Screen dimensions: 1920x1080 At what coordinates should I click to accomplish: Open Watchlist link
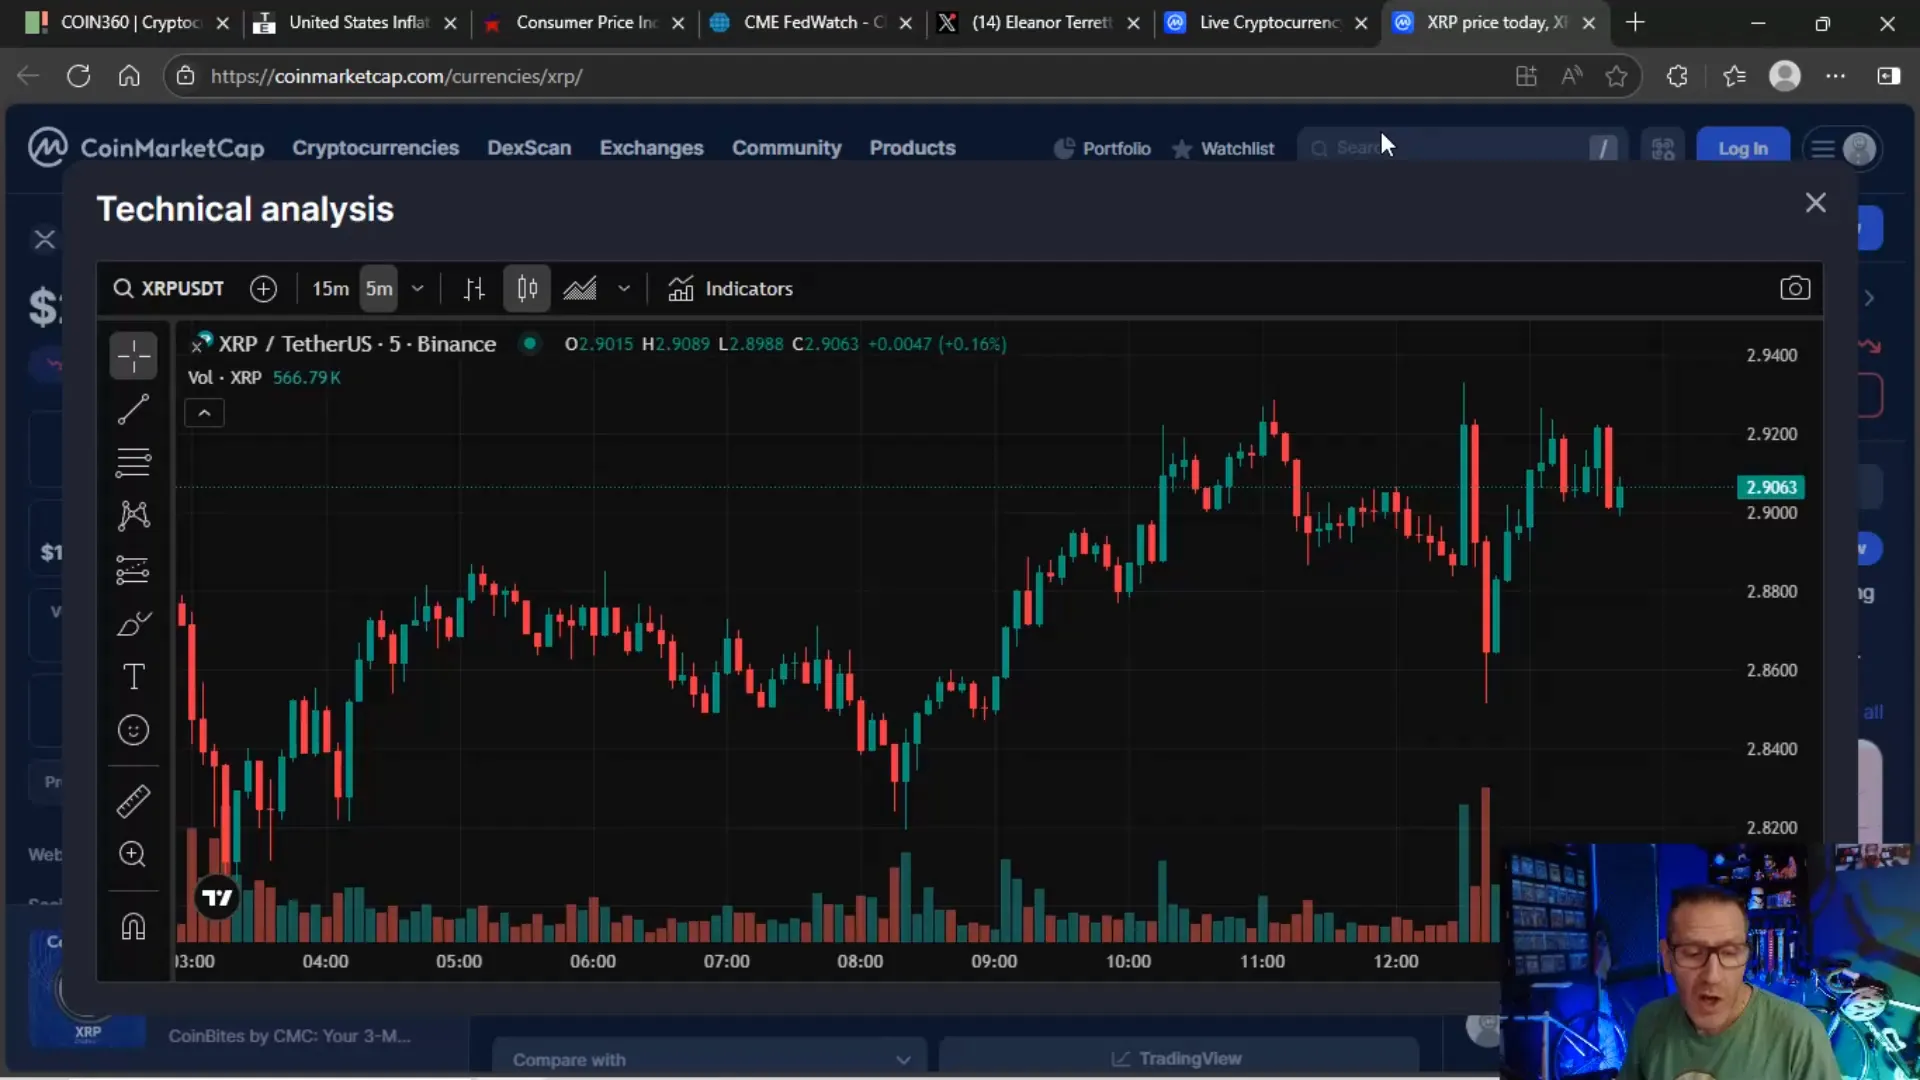1223,148
